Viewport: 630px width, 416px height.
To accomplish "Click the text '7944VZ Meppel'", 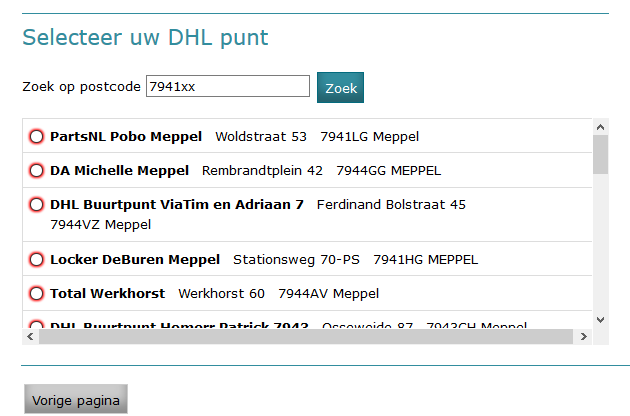I will coord(100,225).
